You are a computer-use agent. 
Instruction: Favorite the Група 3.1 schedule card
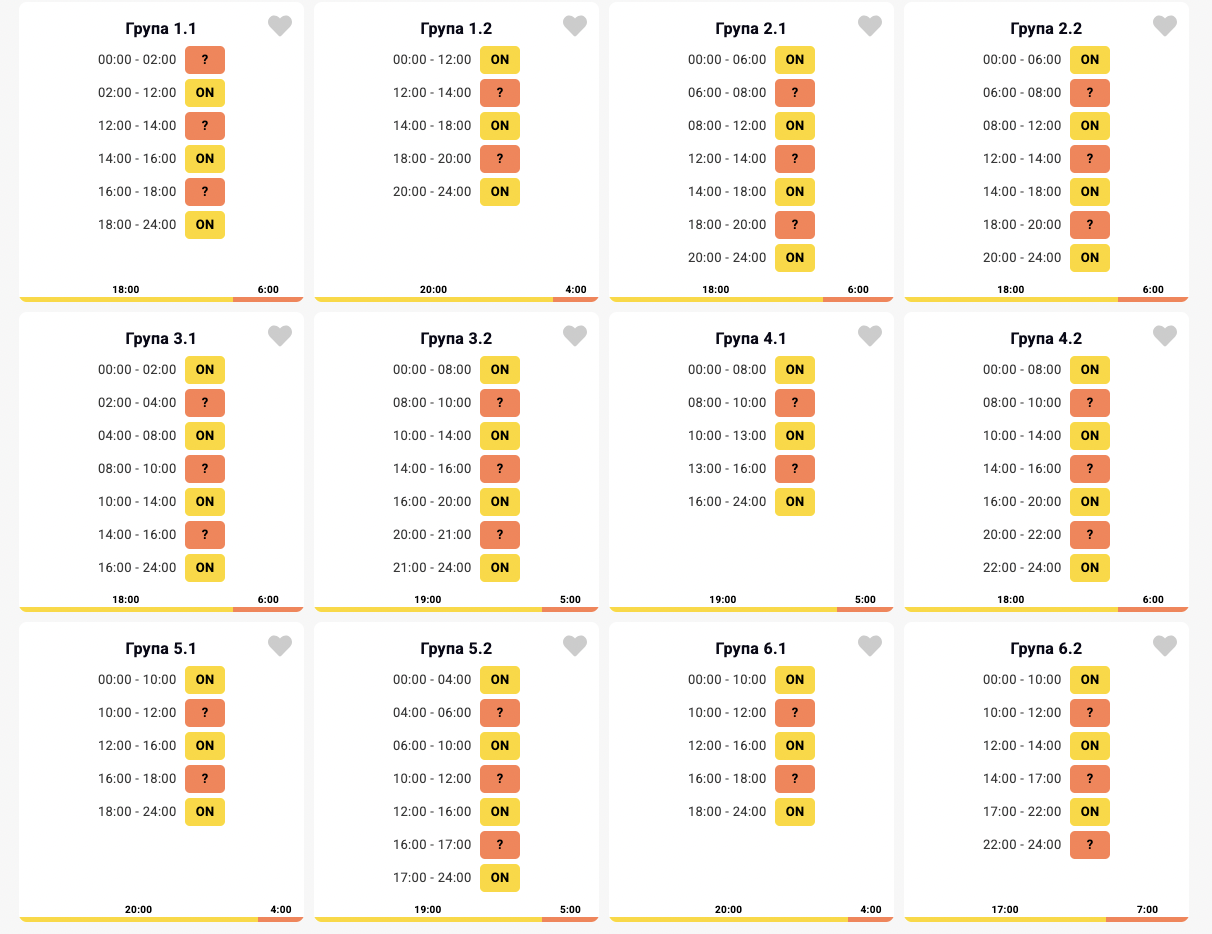point(280,337)
